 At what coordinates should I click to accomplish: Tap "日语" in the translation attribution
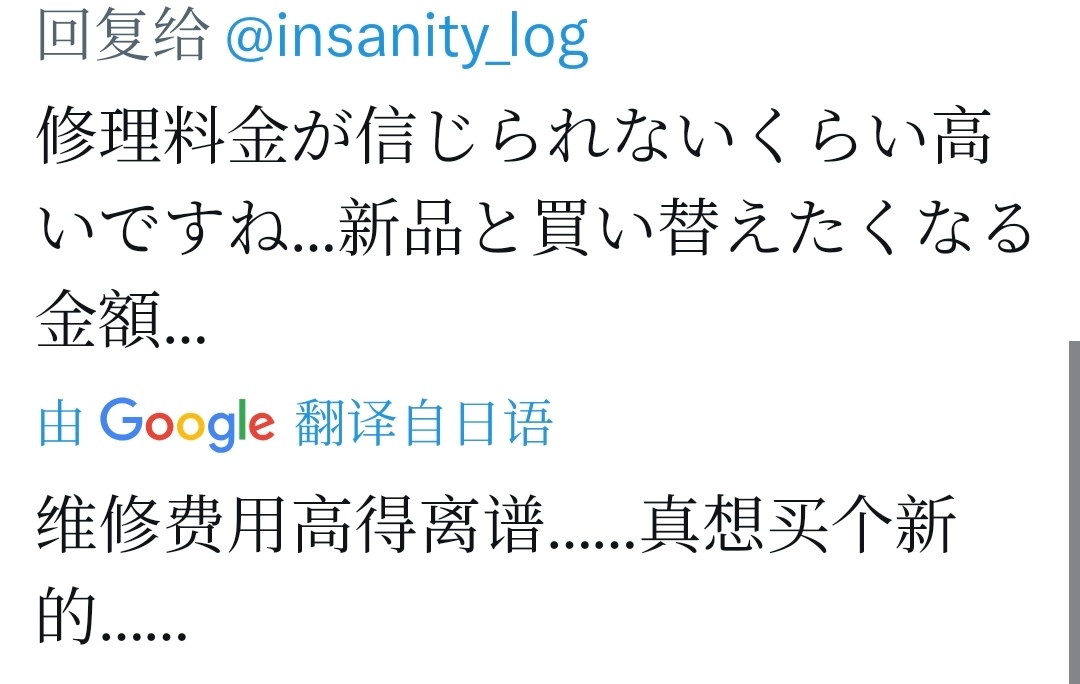(518, 423)
